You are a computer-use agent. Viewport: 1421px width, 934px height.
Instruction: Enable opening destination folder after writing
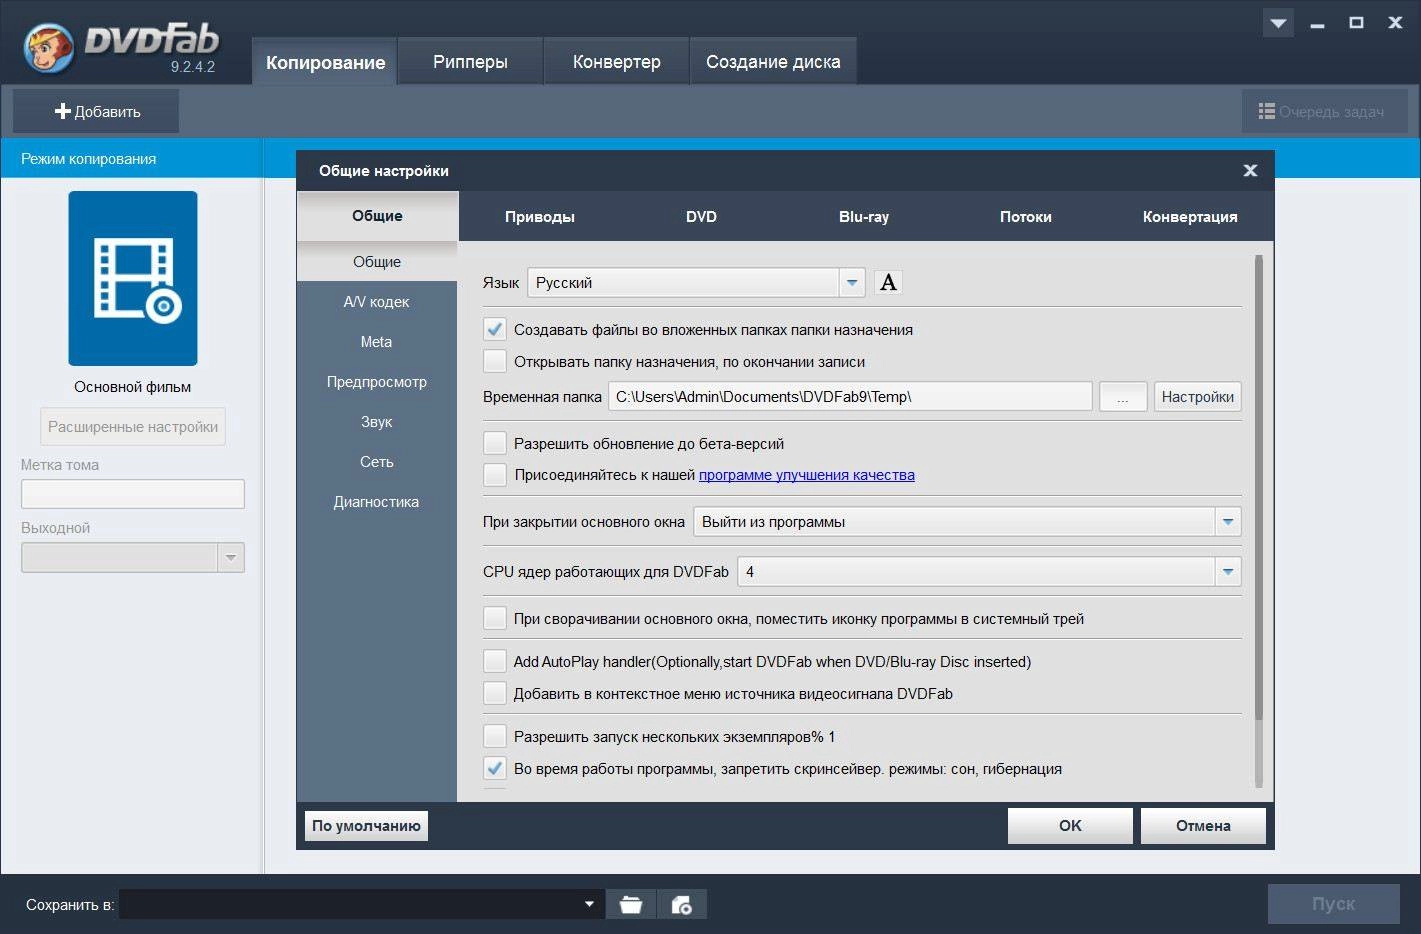tap(495, 361)
